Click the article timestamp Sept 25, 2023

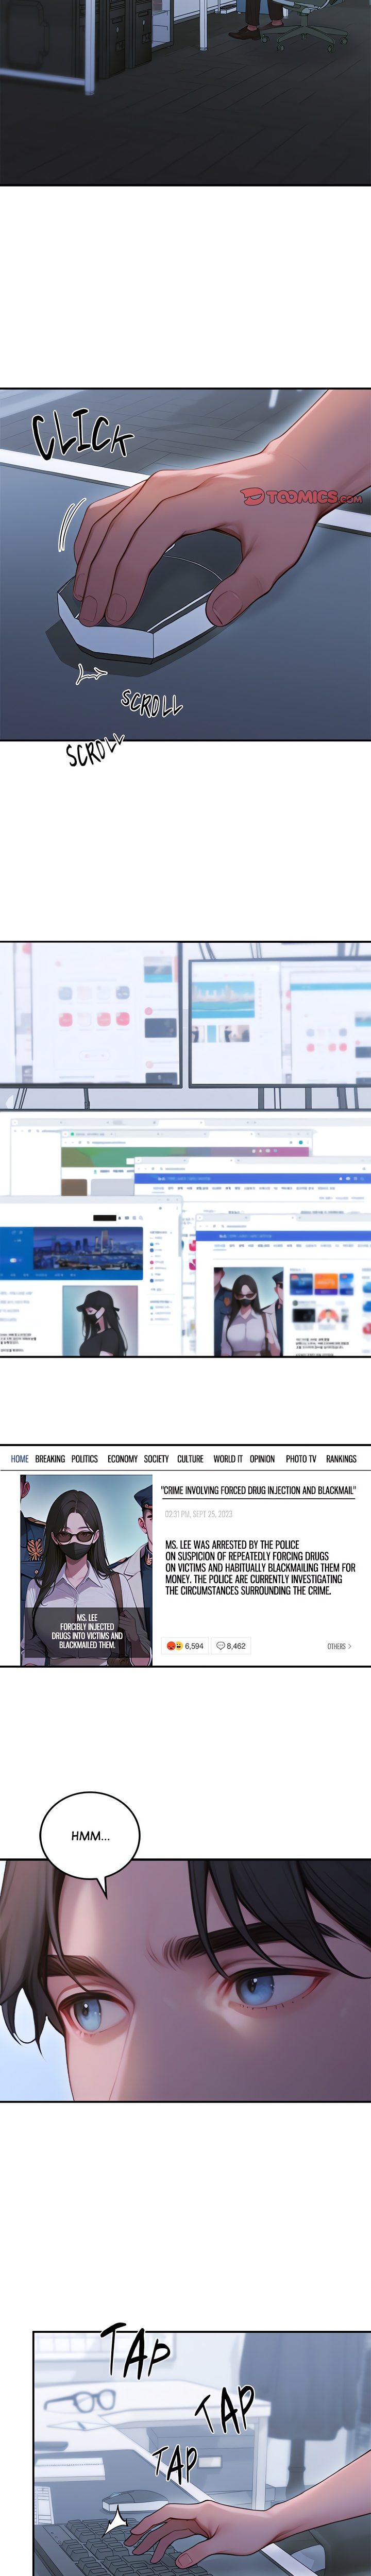199,1514
